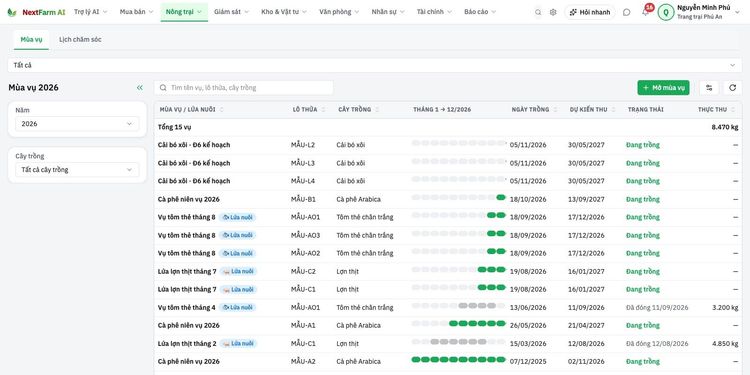
Task: Open the chat messages icon
Action: 627,12
